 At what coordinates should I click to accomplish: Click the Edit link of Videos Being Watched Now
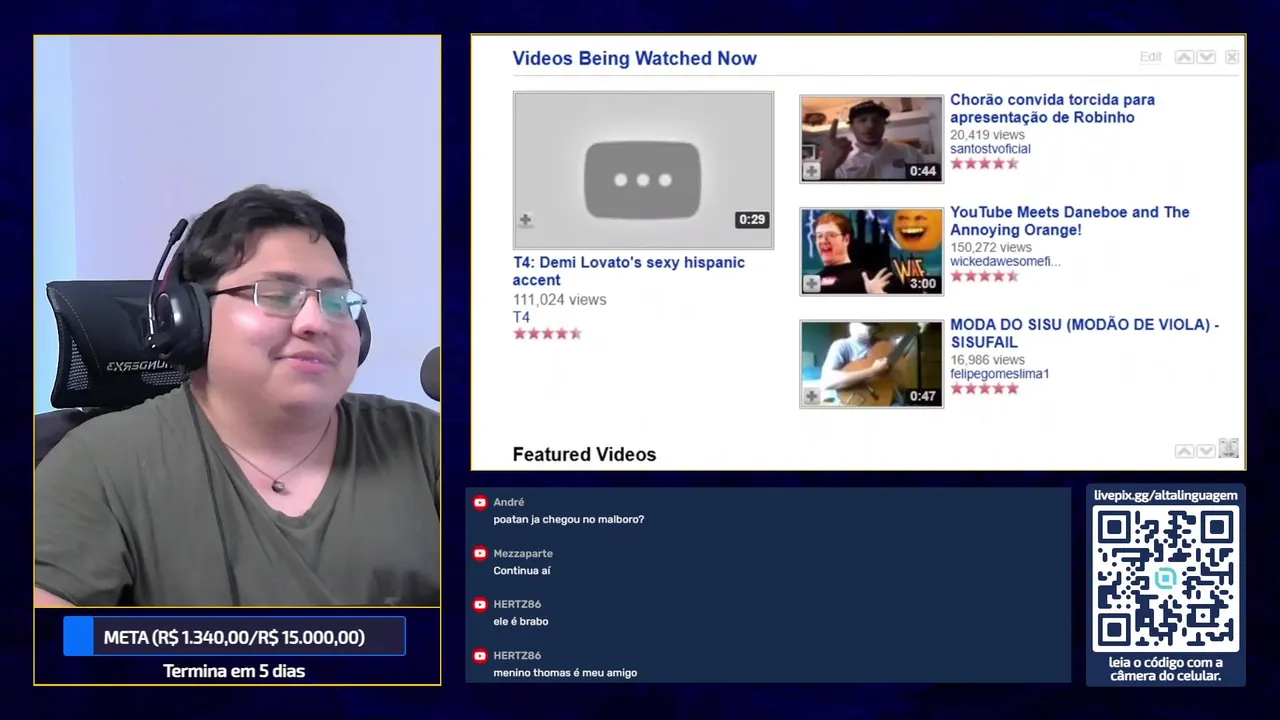coord(1150,57)
